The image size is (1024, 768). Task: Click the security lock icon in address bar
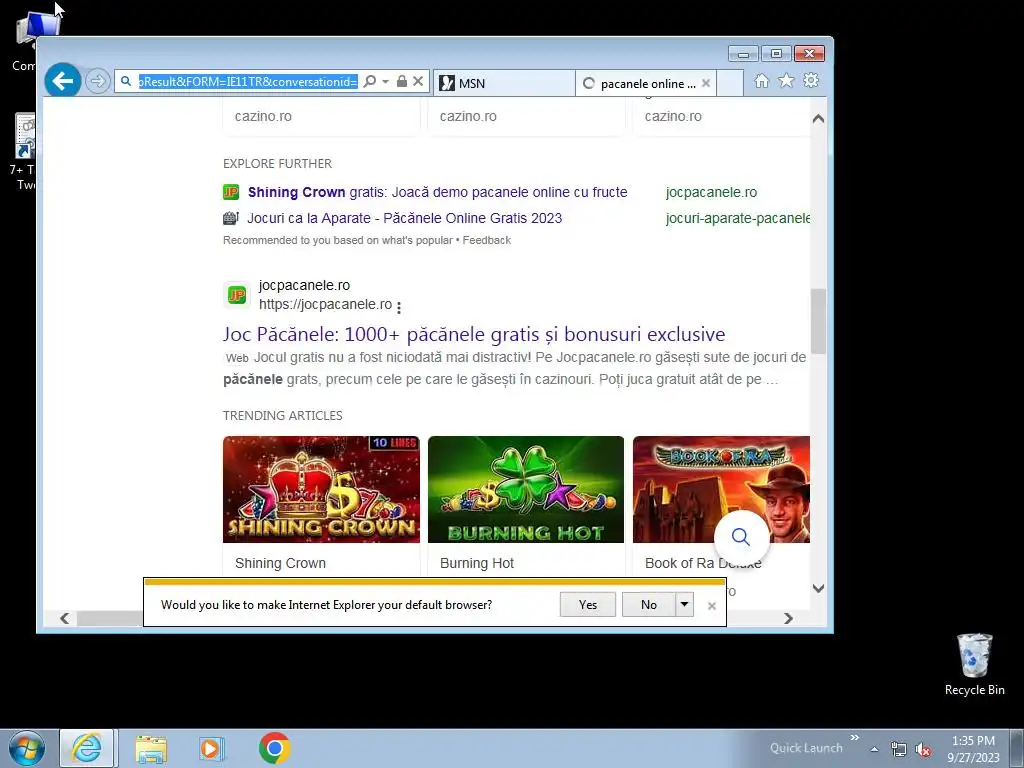tap(402, 82)
